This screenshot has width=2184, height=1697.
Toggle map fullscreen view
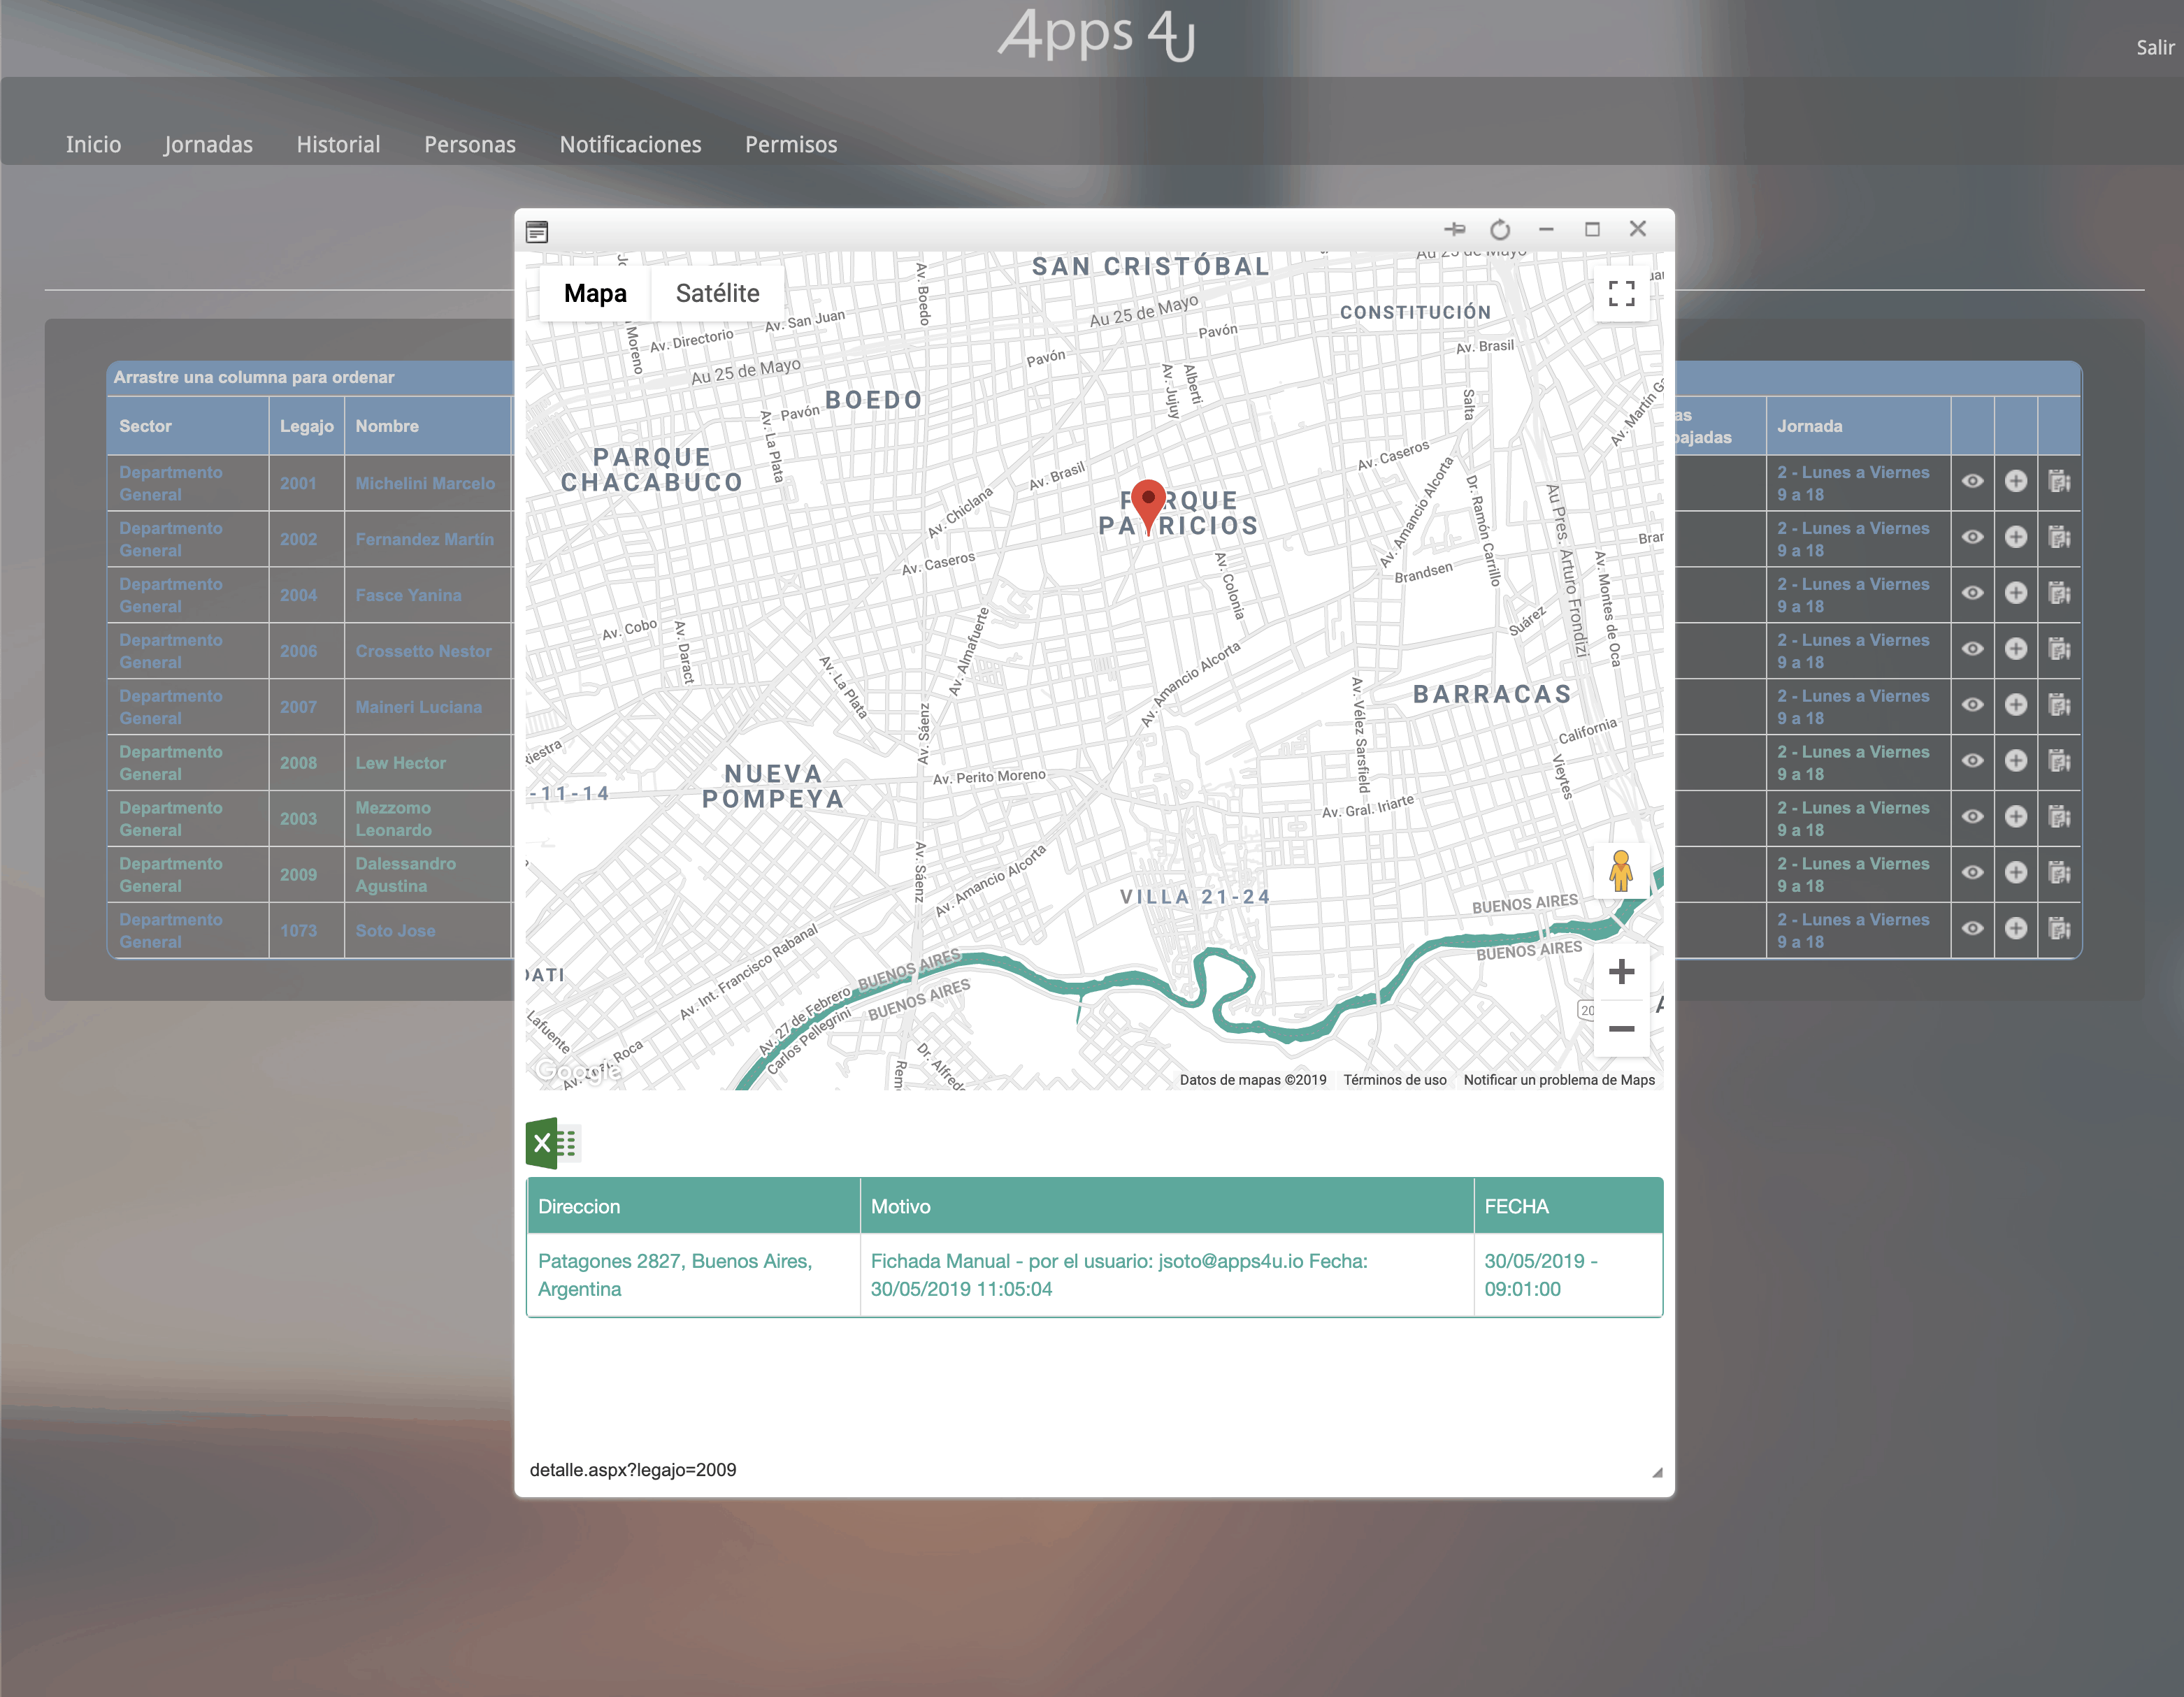(1621, 293)
